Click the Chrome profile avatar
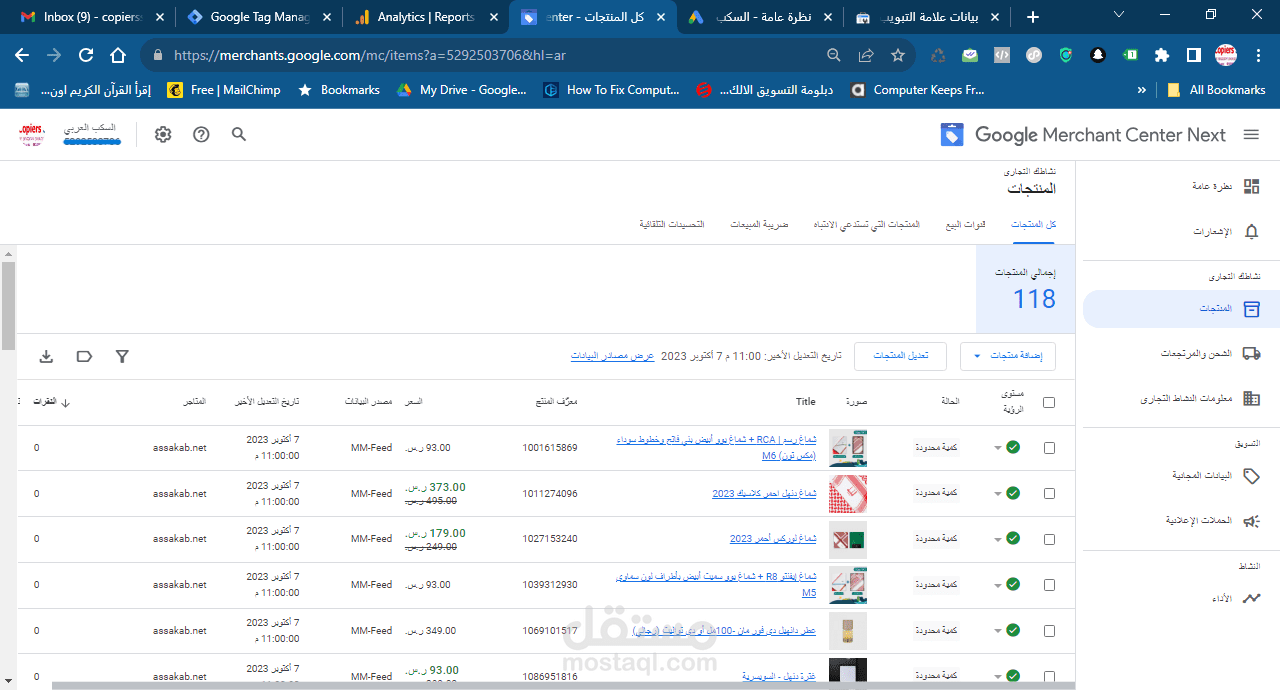This screenshot has height=690, width=1280. (x=1226, y=55)
